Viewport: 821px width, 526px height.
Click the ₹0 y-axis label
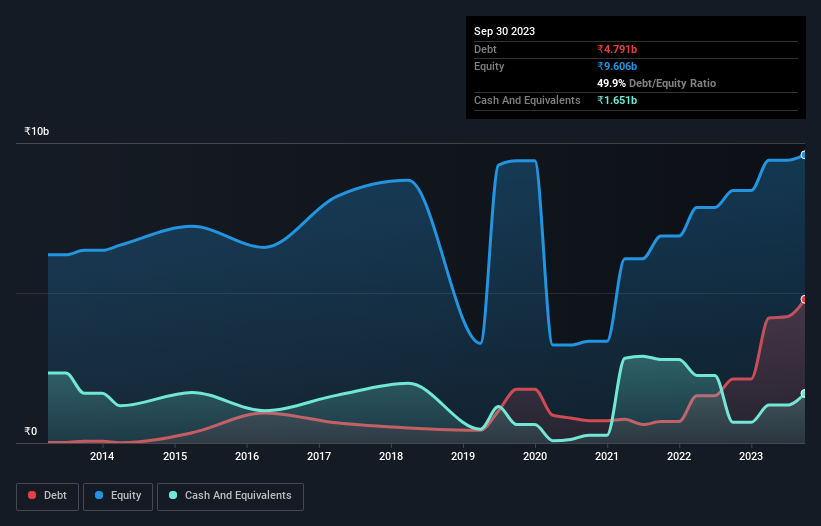31,431
